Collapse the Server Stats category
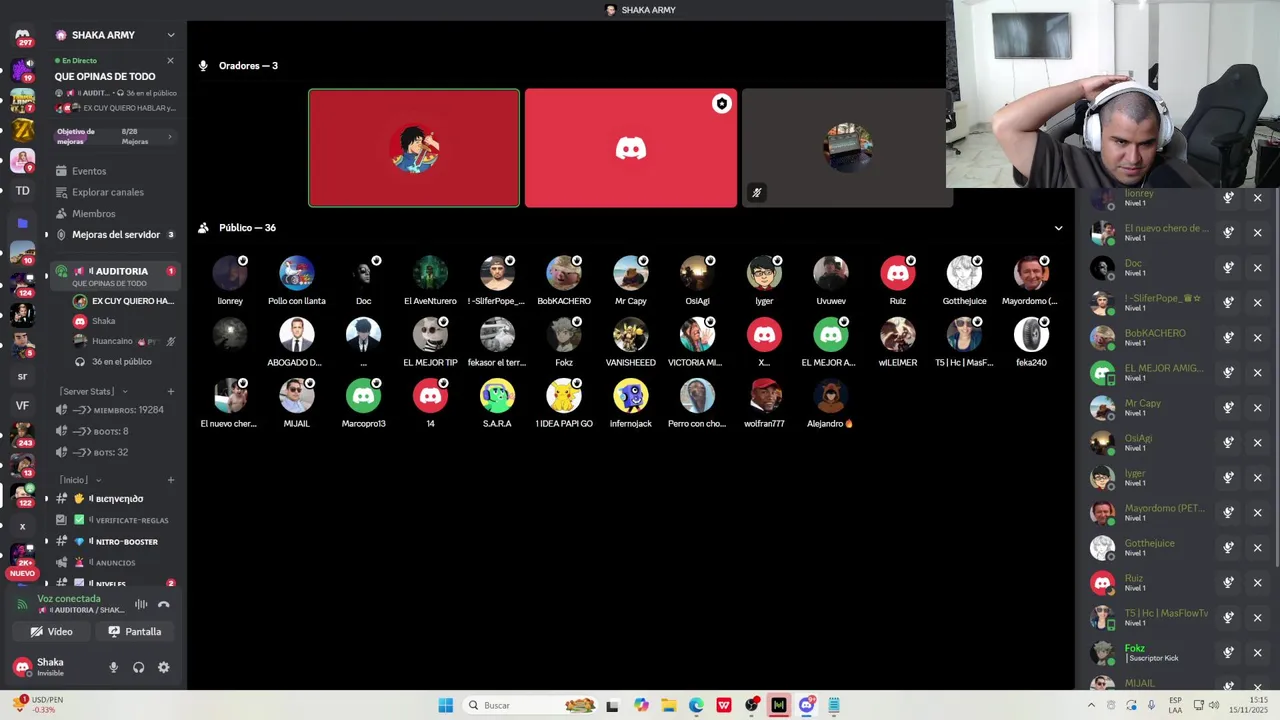Screen dimensions: 1280x720 pyautogui.click(x=93, y=391)
